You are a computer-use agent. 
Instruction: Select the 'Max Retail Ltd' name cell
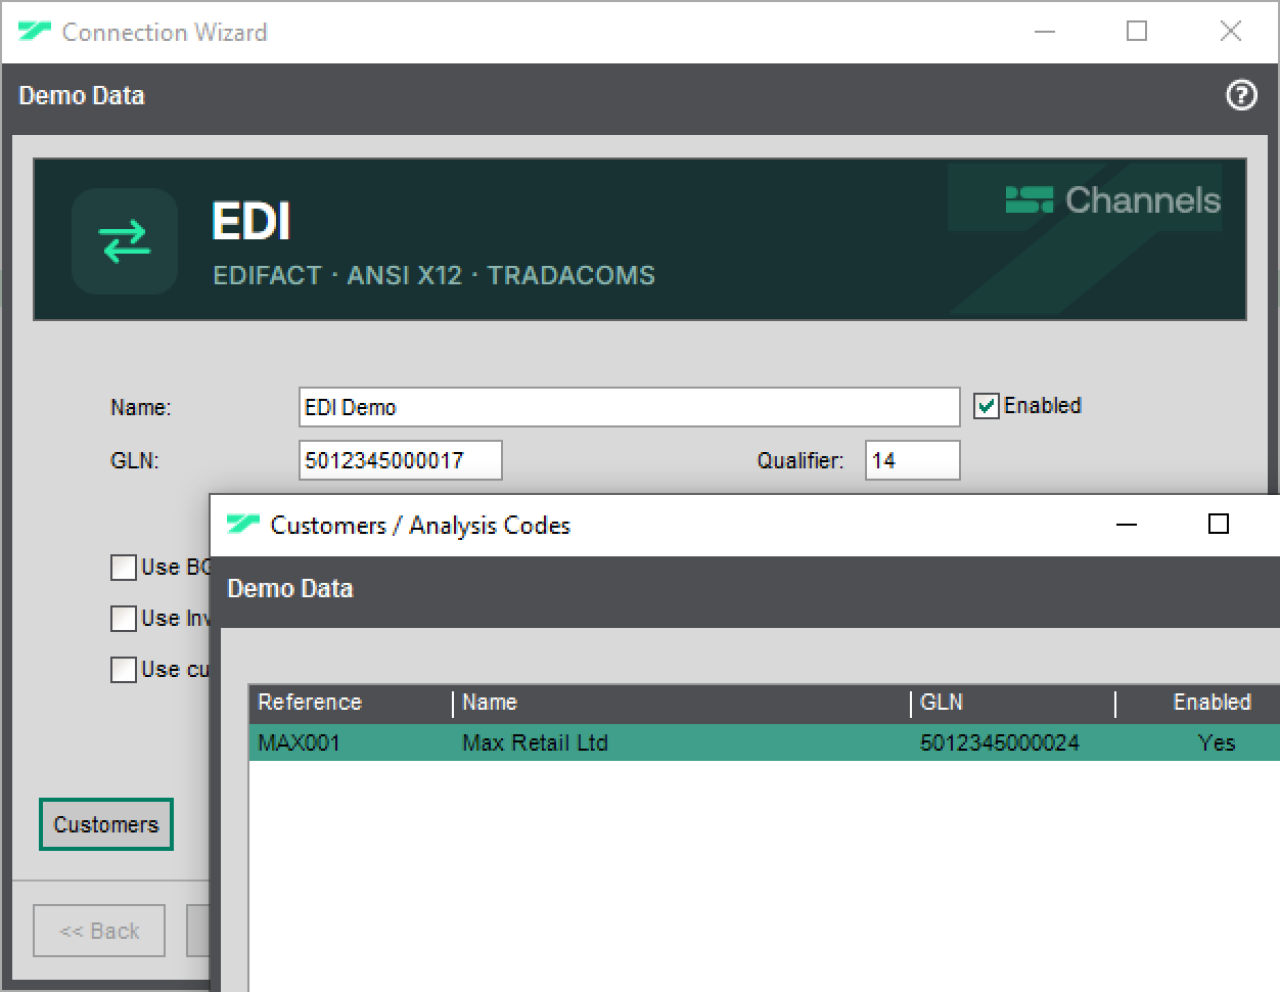click(682, 743)
